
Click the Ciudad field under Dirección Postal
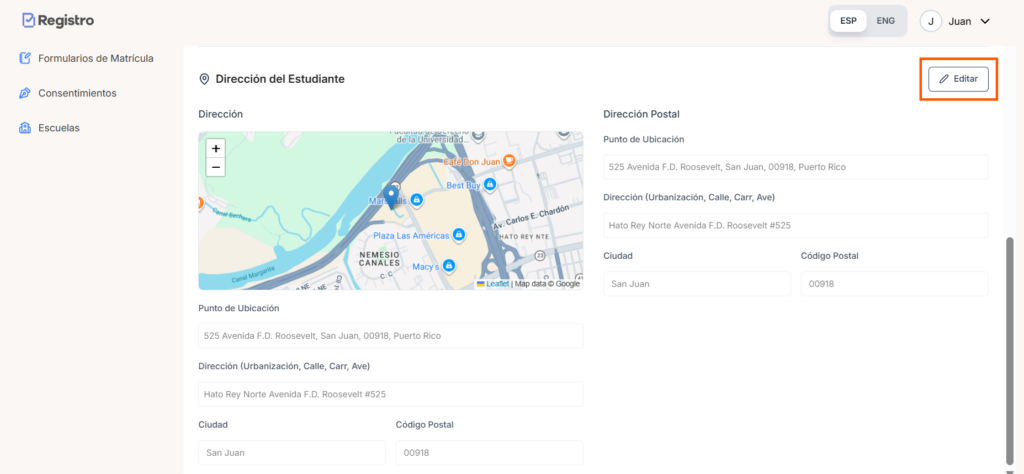[697, 284]
